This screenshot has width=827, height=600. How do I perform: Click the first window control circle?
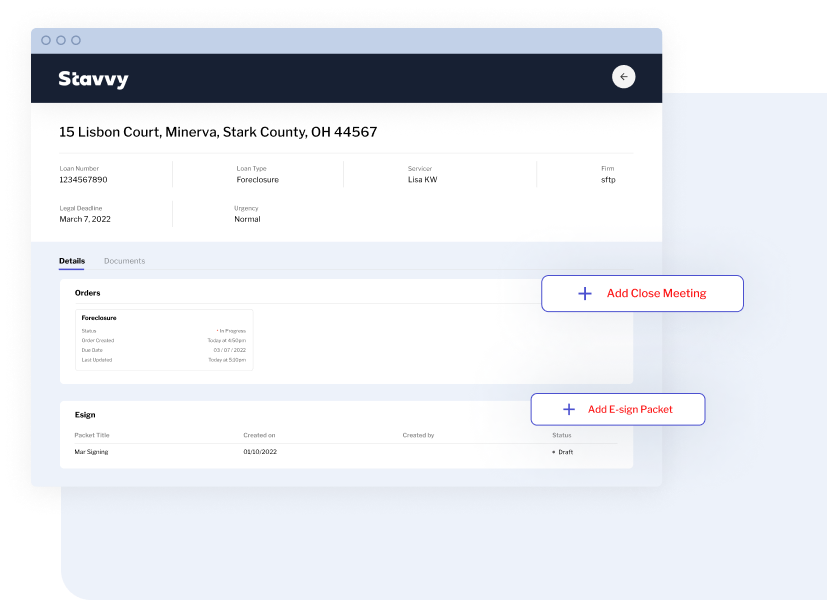point(46,40)
